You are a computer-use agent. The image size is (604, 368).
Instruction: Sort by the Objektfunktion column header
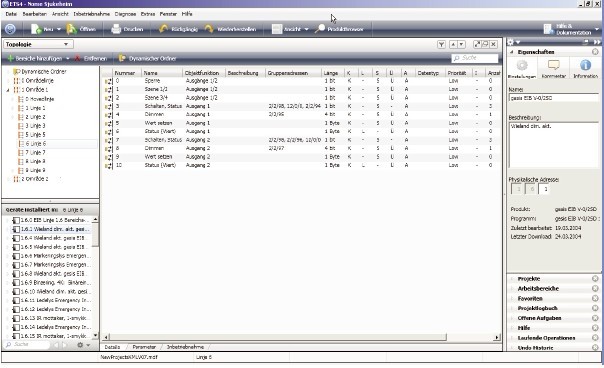(x=204, y=73)
